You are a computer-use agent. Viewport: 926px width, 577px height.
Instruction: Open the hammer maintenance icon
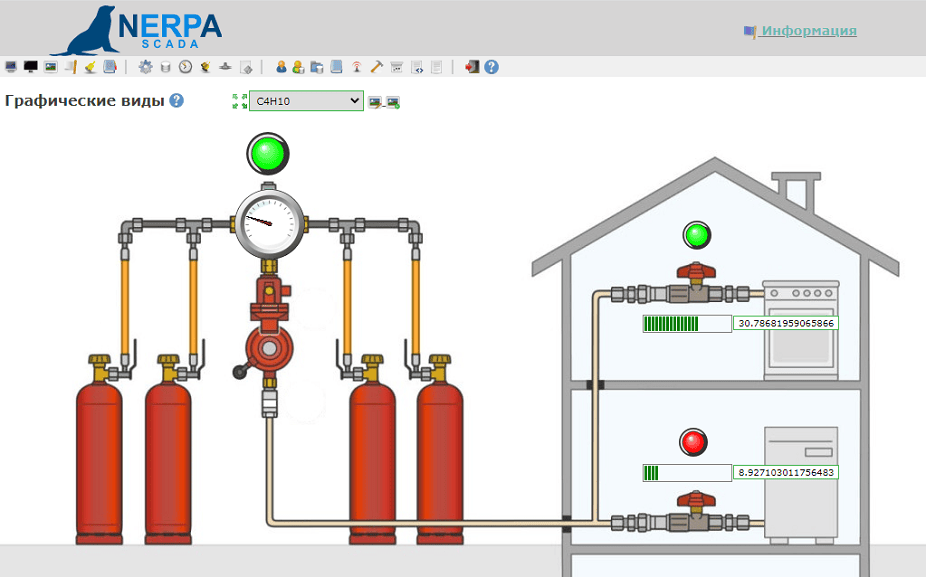click(x=377, y=67)
